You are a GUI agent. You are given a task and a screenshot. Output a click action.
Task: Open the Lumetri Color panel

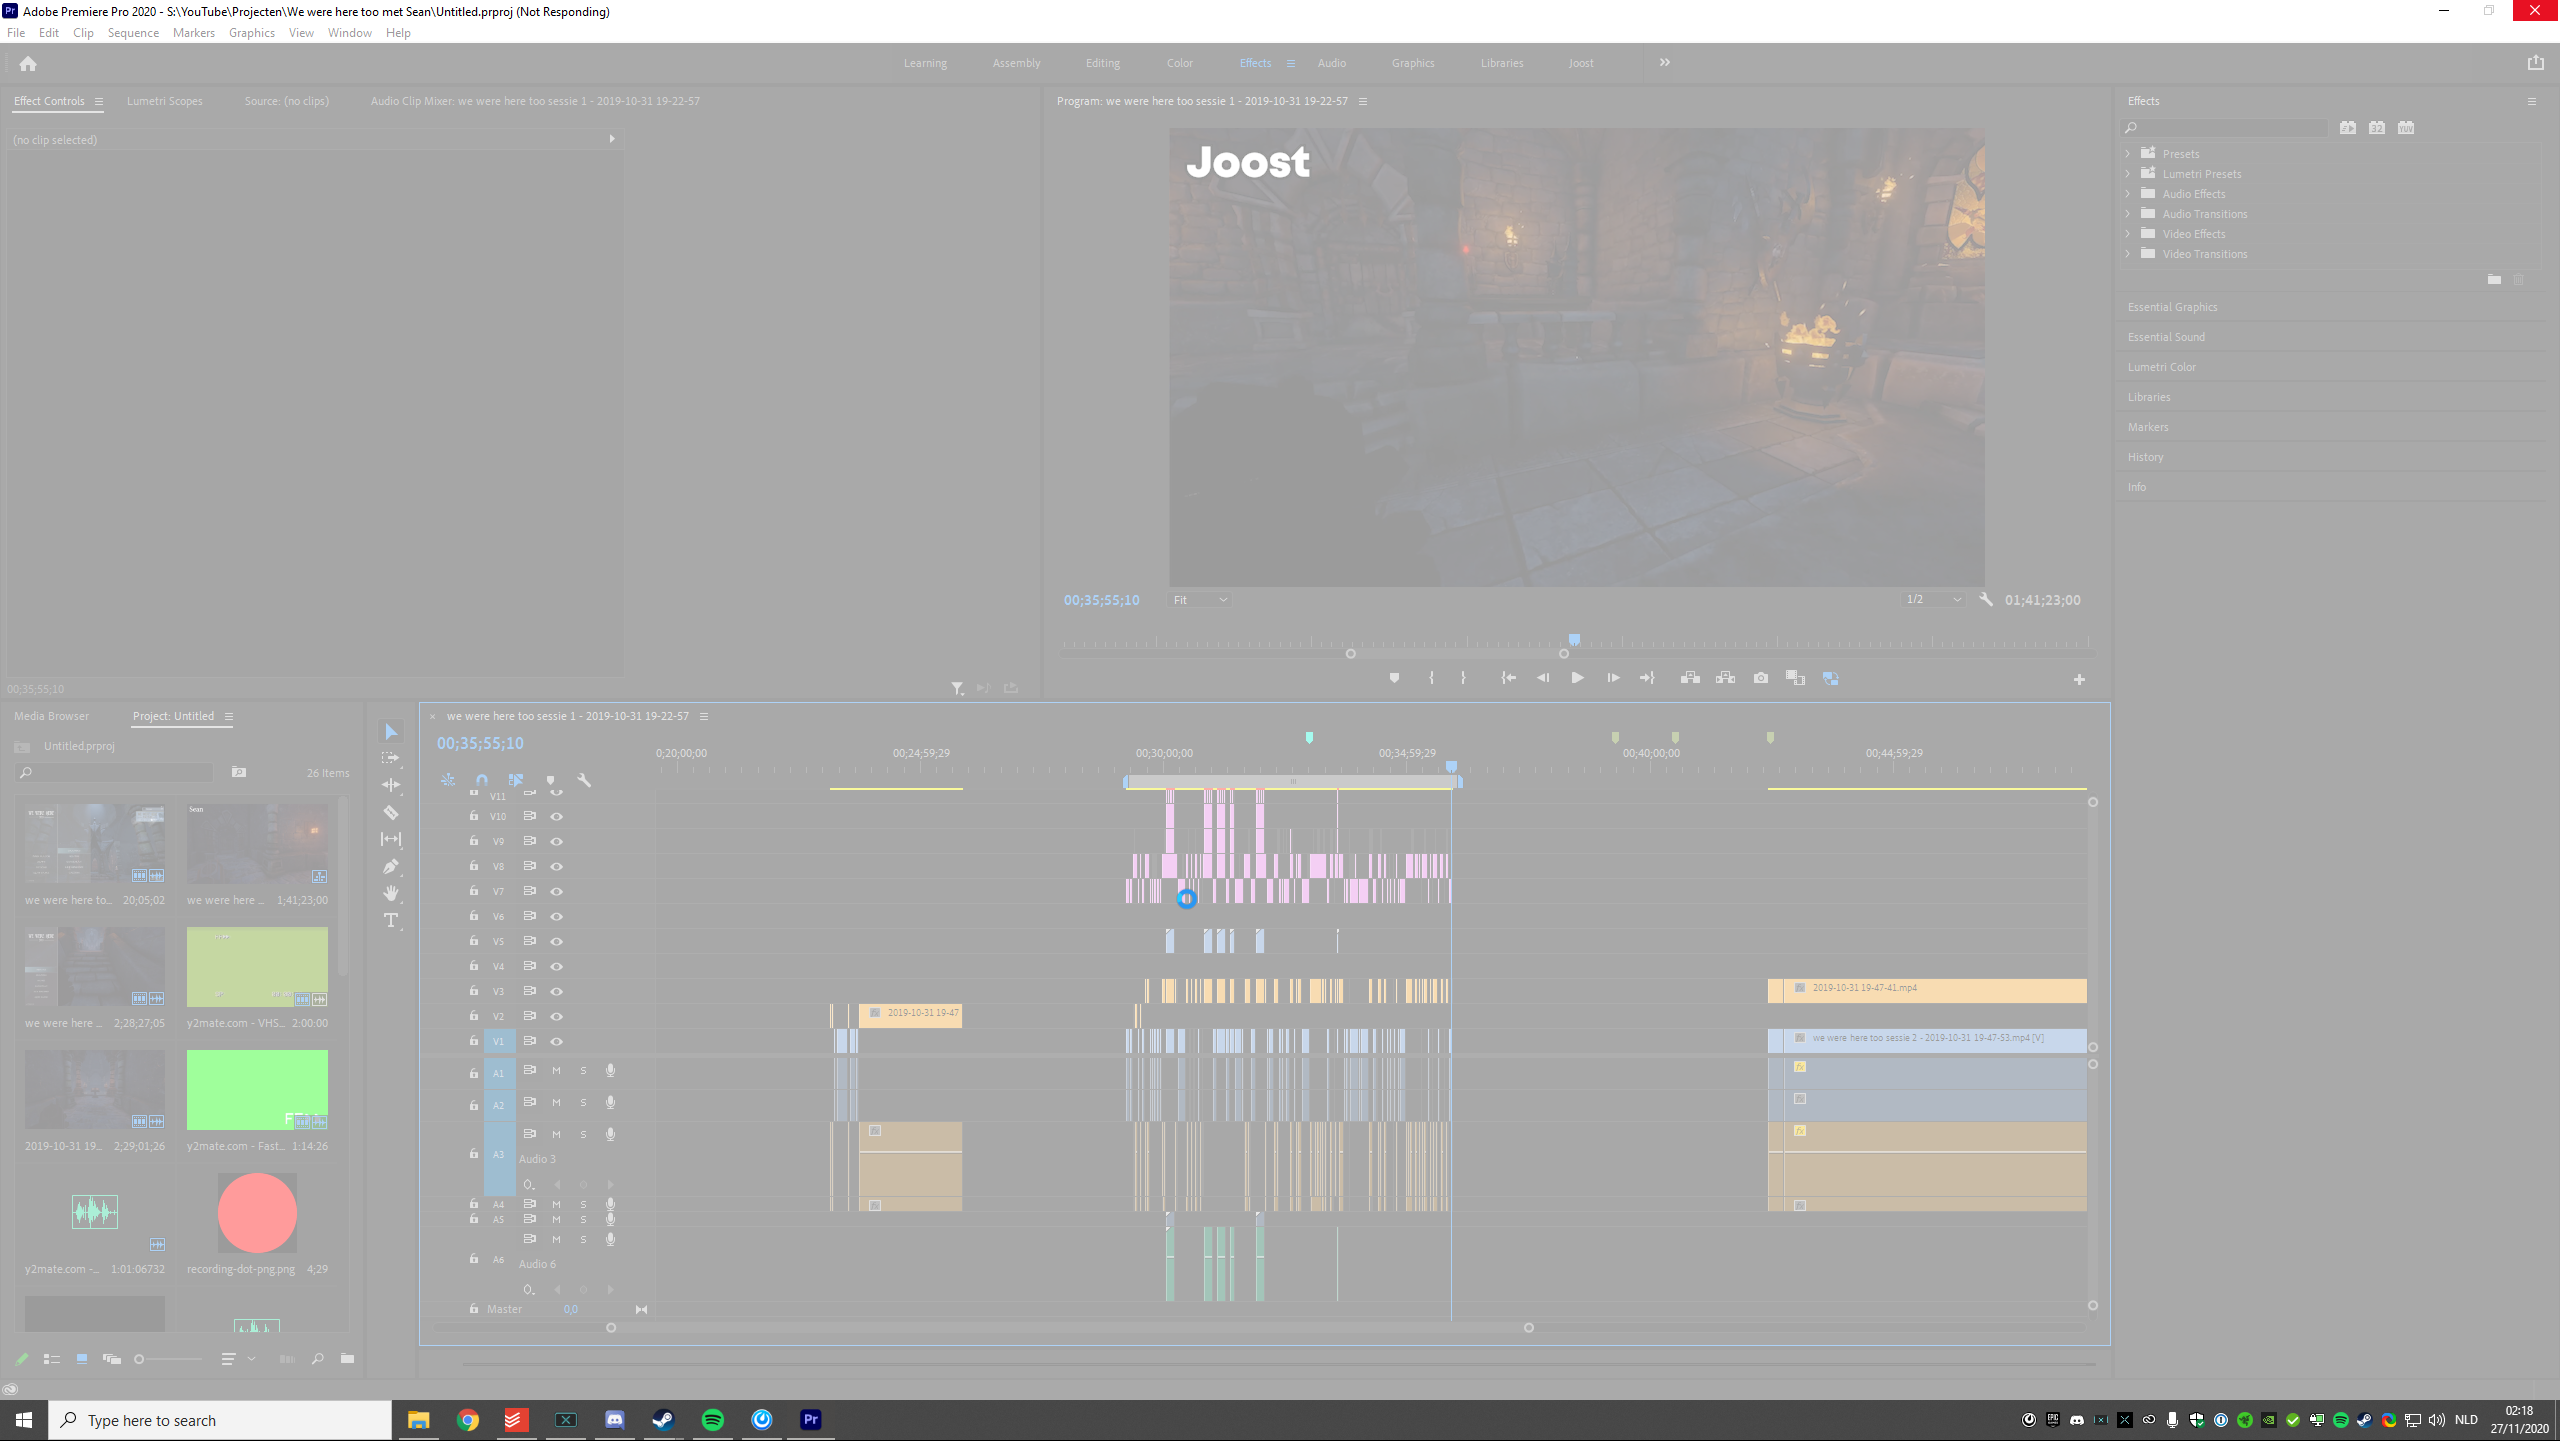(x=2161, y=367)
